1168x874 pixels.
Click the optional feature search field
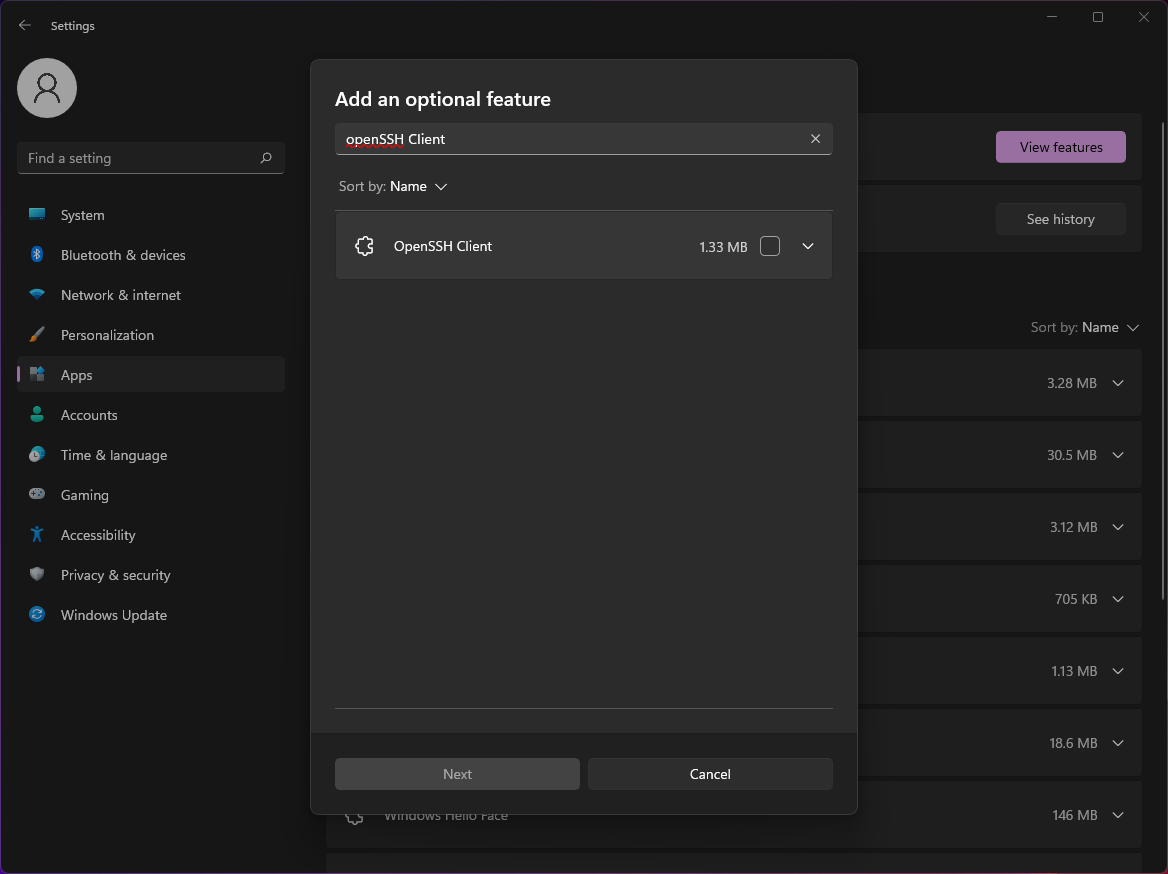click(584, 139)
